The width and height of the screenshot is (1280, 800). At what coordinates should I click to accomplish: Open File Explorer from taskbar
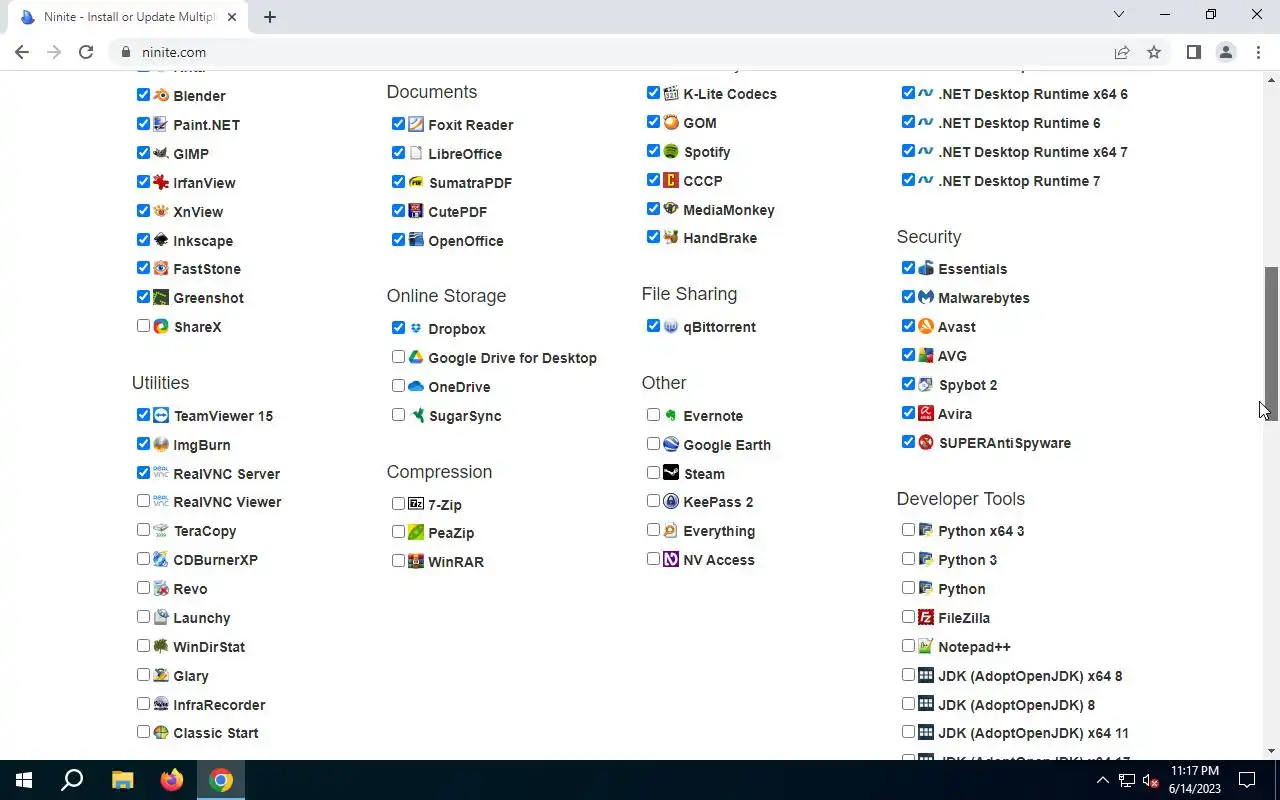[122, 780]
